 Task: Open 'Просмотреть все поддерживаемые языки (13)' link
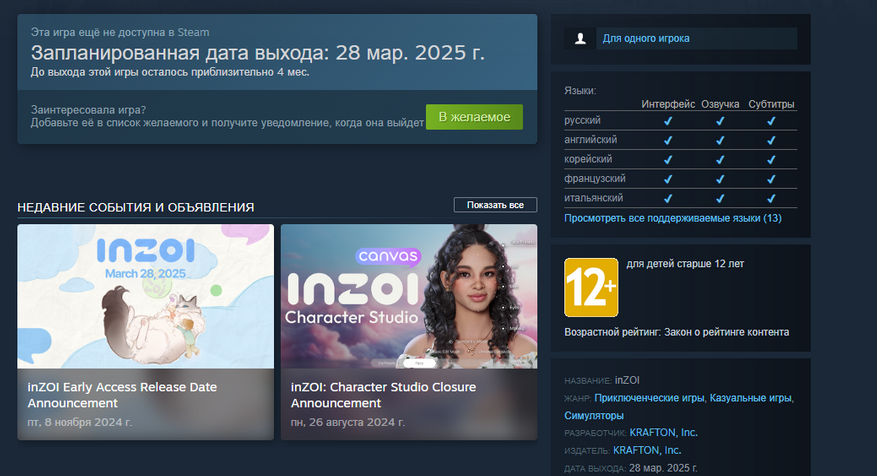tap(673, 218)
